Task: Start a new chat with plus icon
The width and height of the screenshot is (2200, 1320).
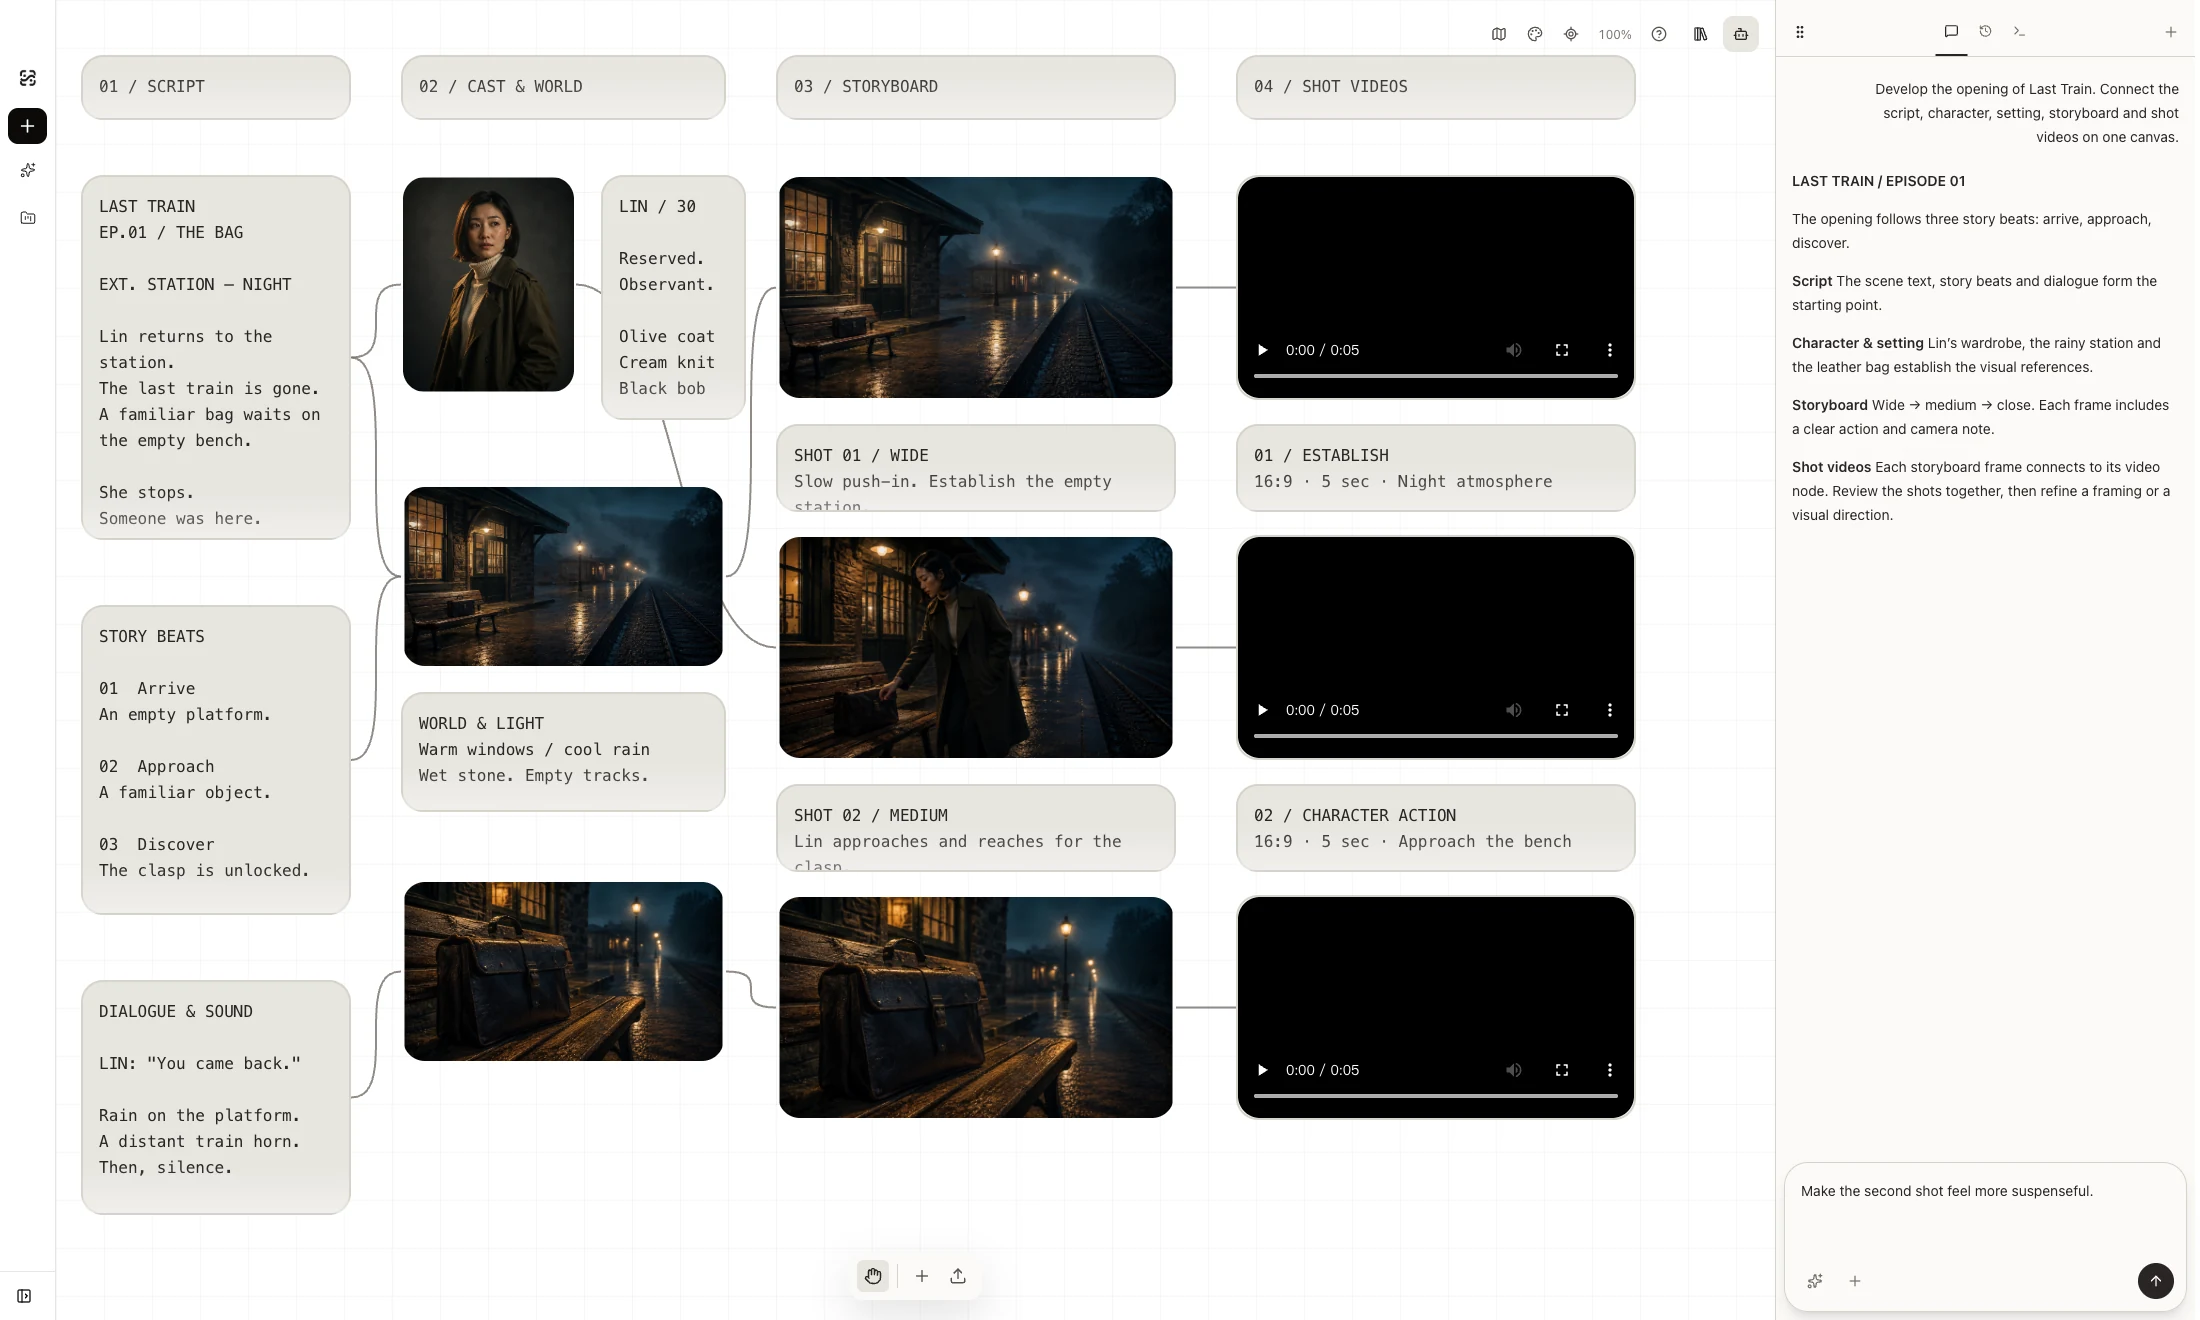Action: (2171, 32)
